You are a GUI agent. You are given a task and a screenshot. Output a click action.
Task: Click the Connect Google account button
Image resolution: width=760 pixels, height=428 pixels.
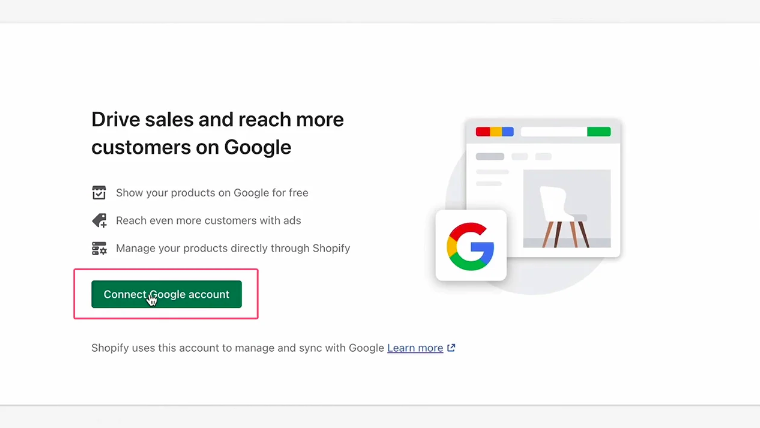(x=166, y=294)
